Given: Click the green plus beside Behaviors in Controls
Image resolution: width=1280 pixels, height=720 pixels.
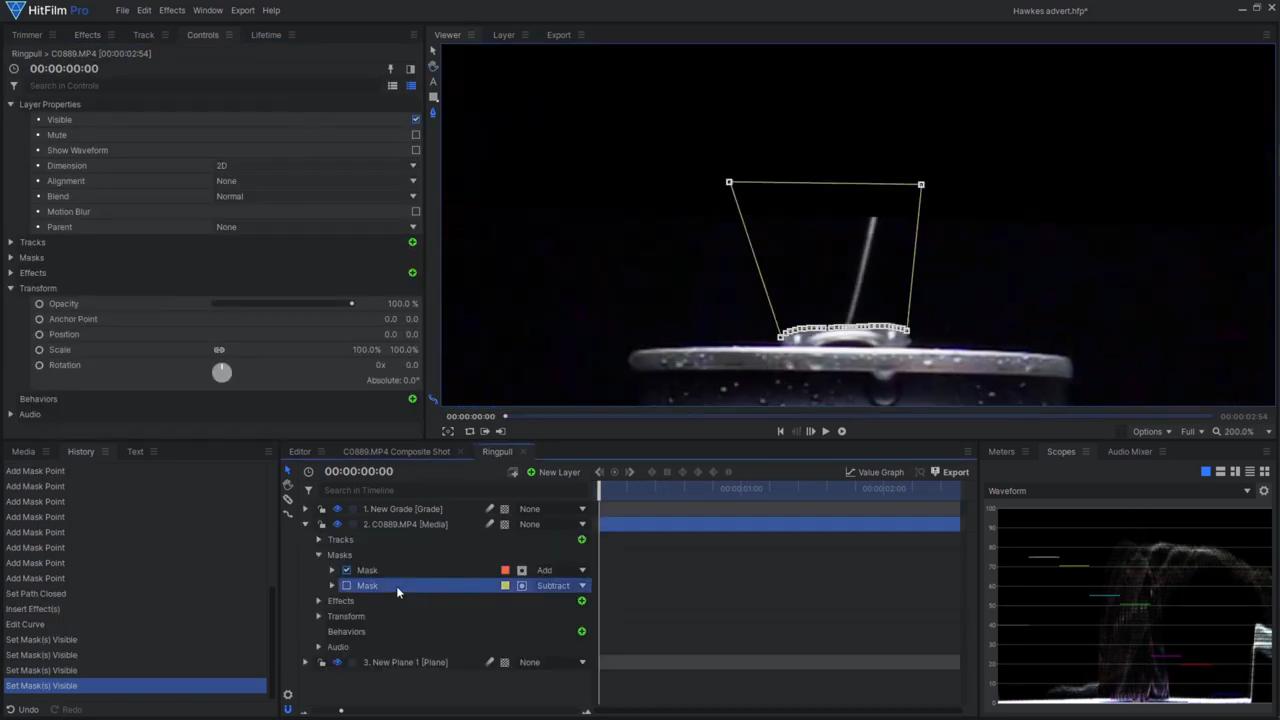Looking at the screenshot, I should click(412, 399).
